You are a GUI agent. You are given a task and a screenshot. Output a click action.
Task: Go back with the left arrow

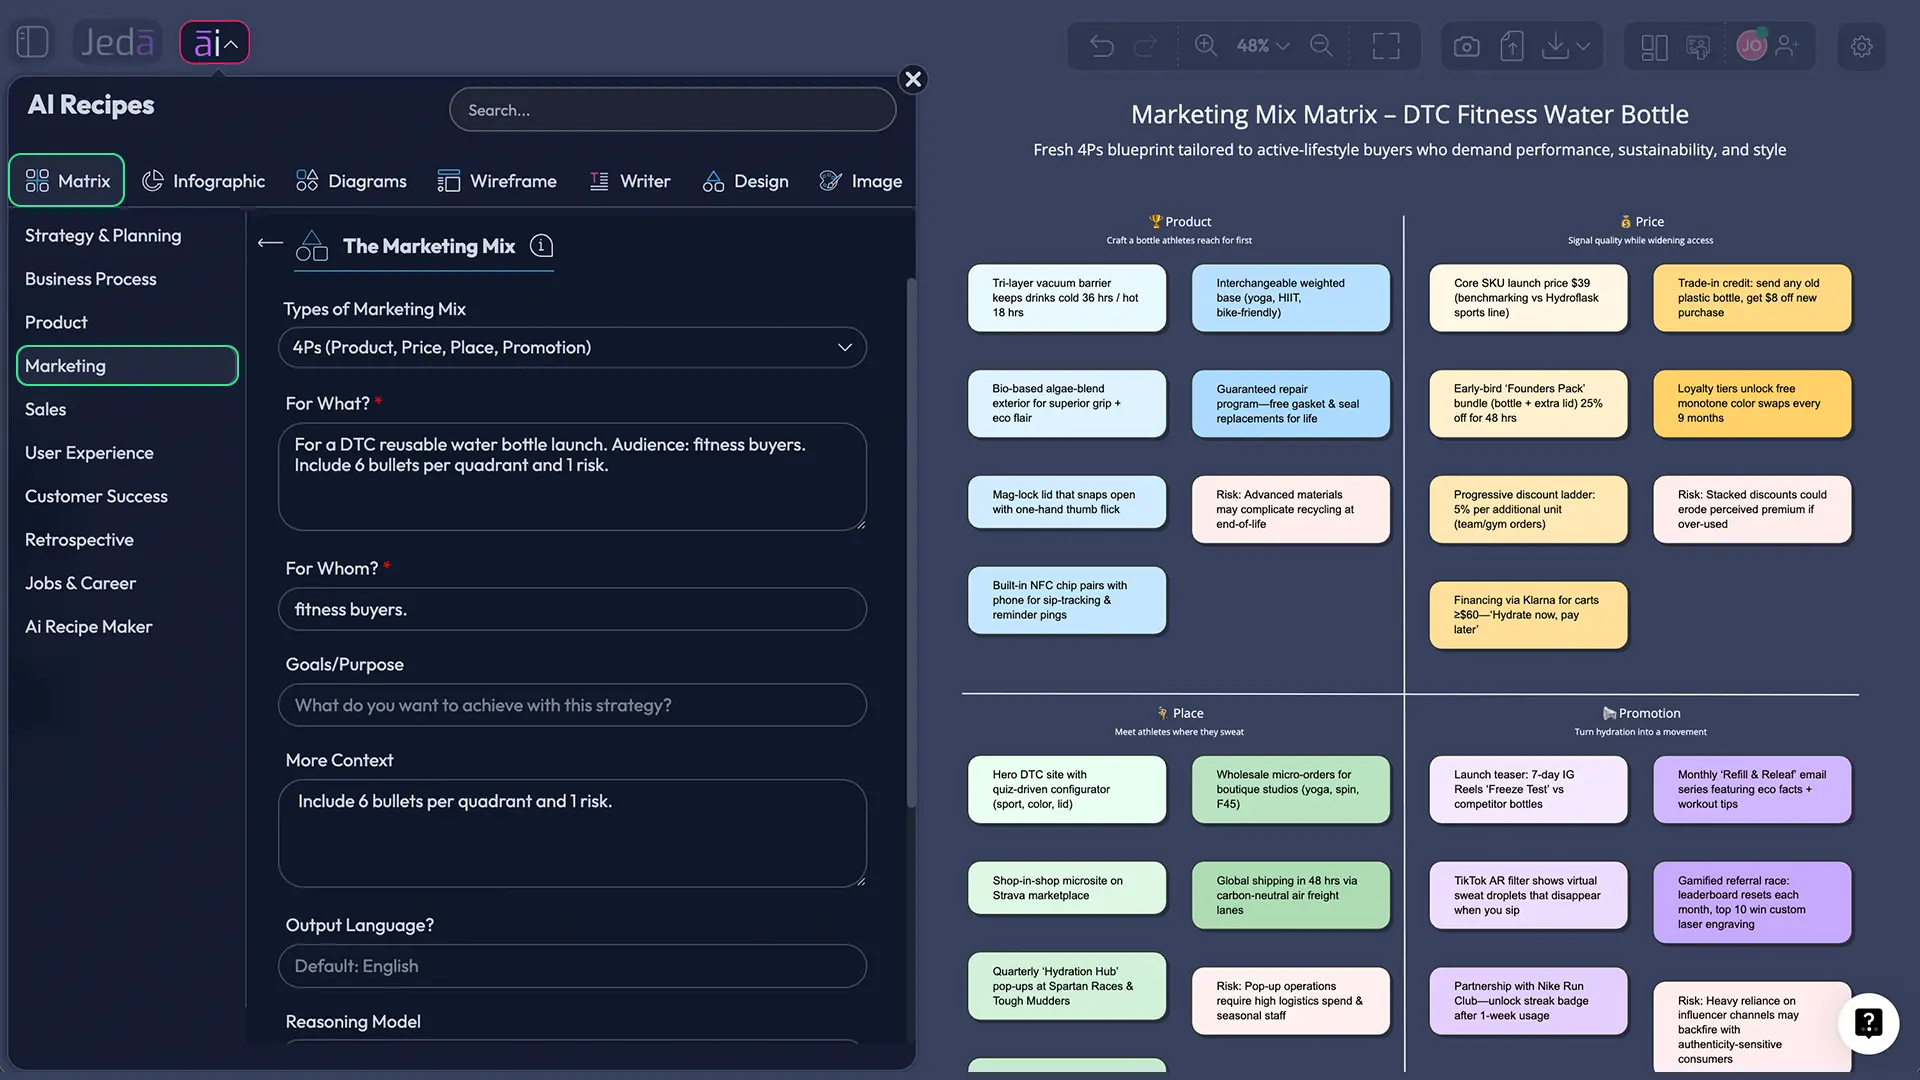pos(270,243)
